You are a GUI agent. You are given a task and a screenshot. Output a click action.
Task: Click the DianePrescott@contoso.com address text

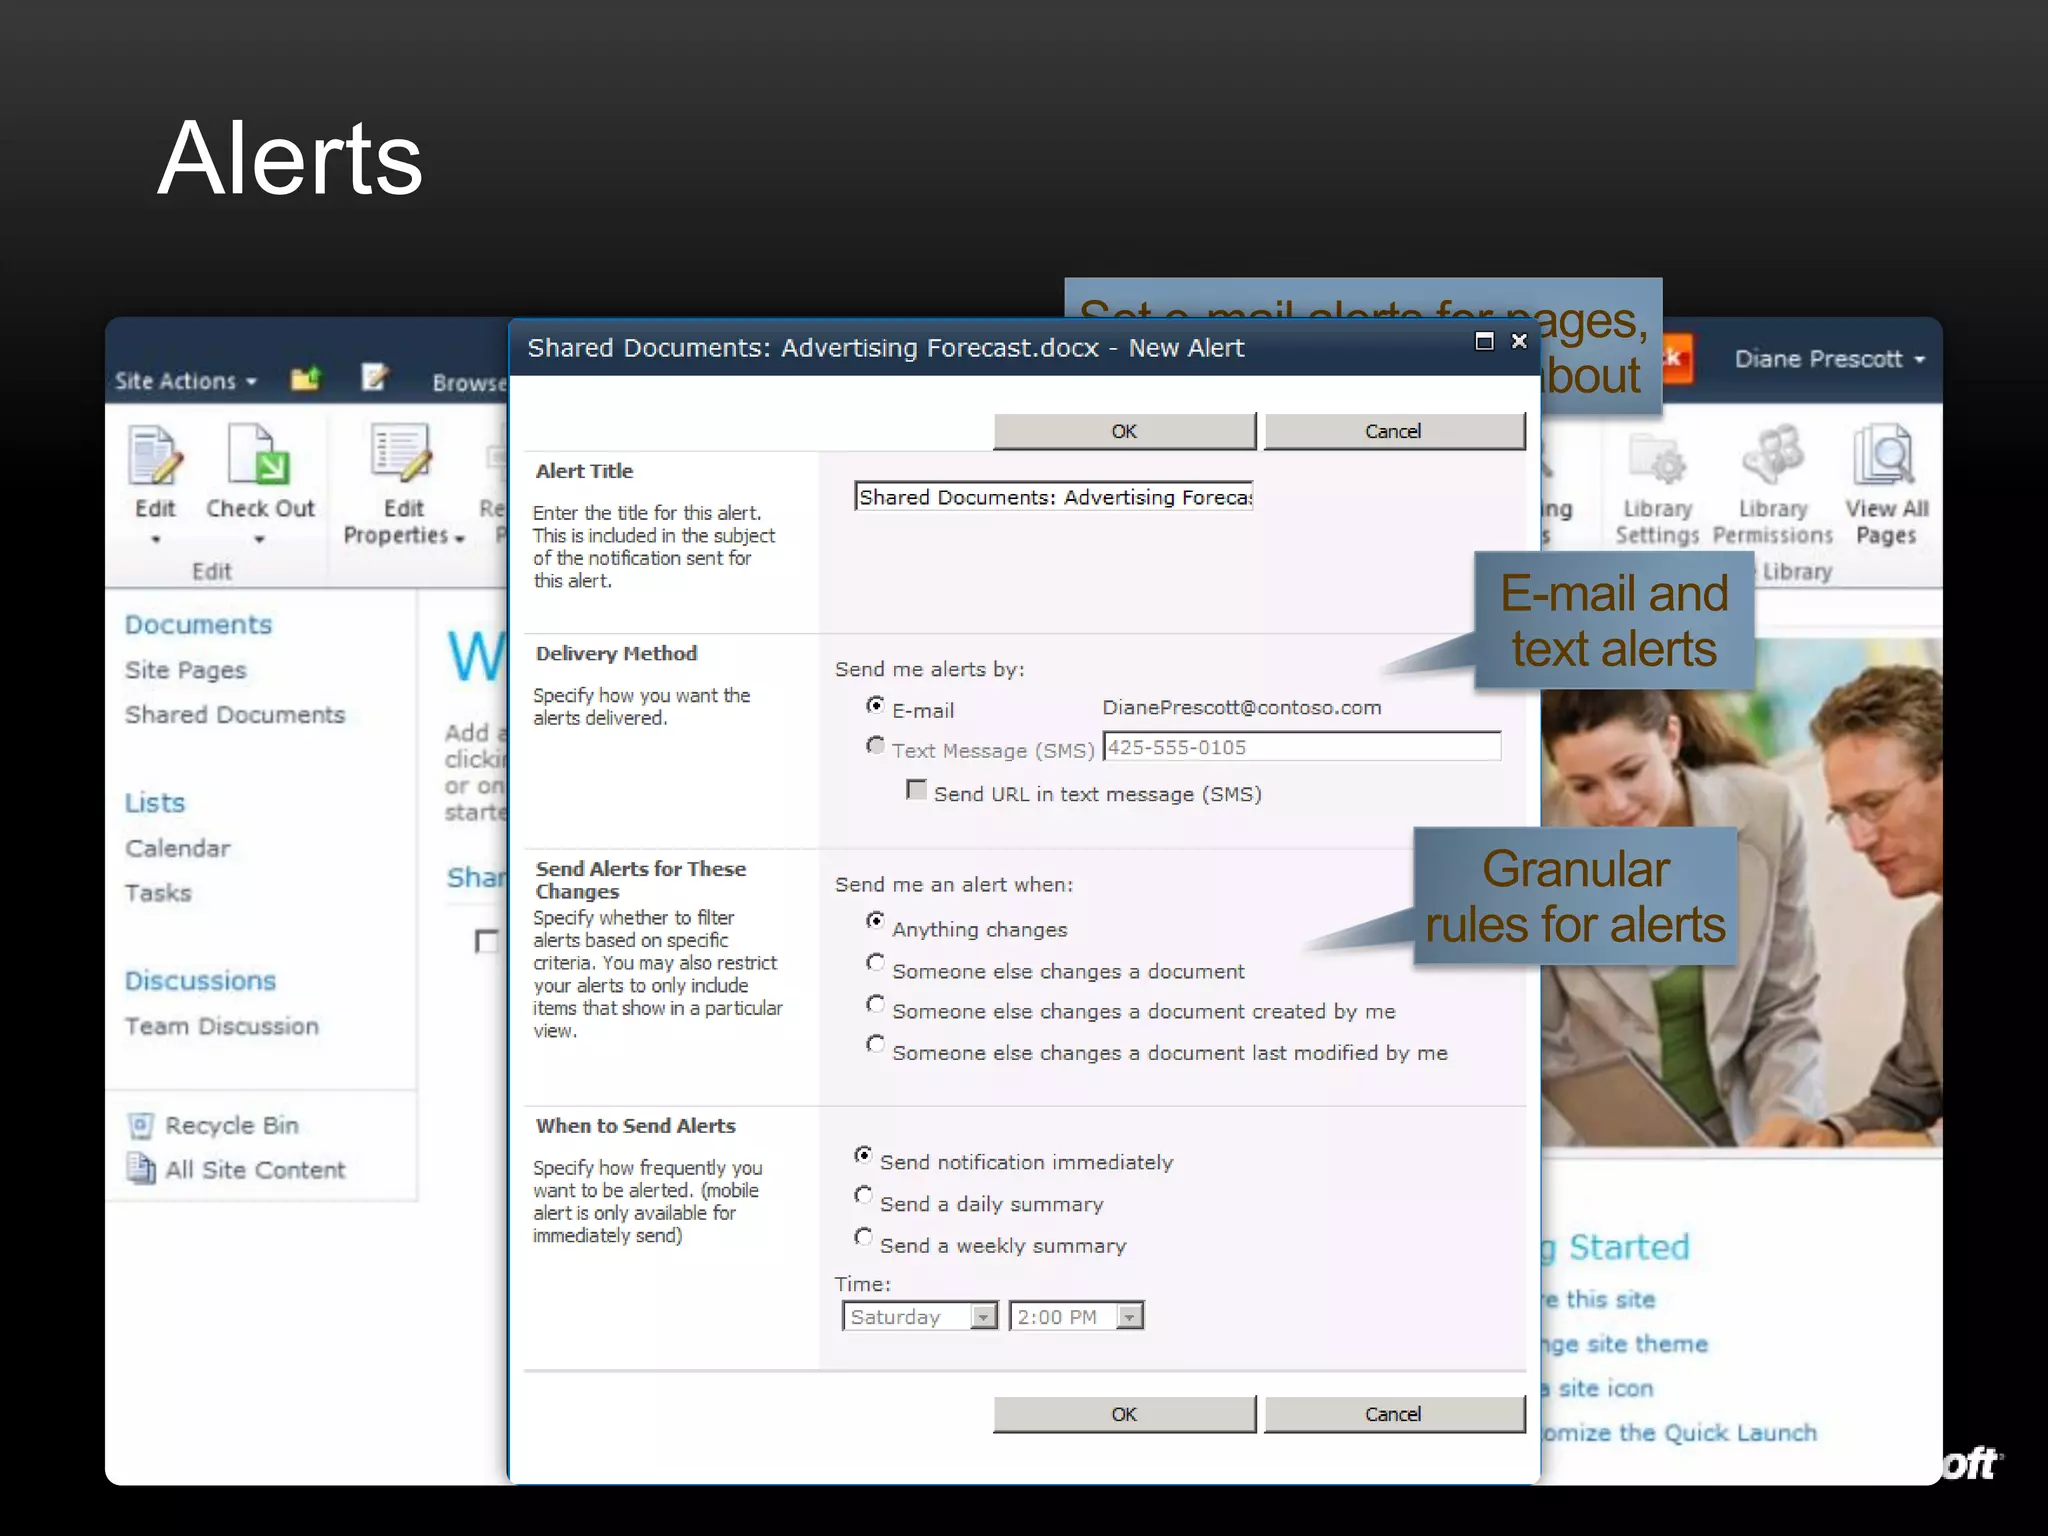tap(1242, 708)
